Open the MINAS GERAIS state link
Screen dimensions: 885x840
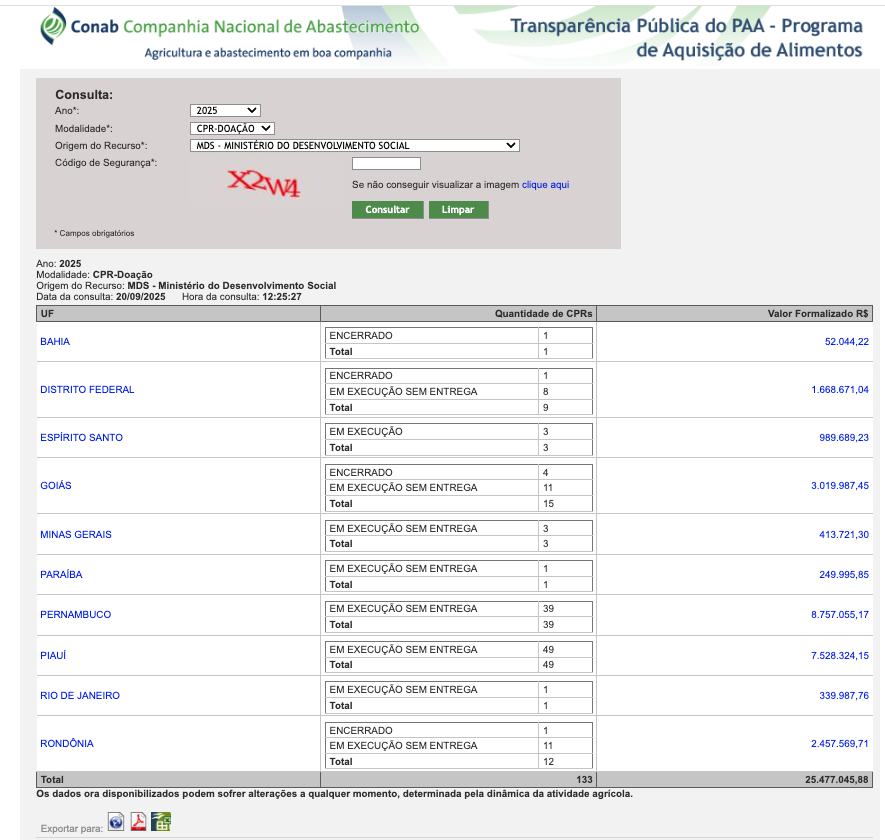pyautogui.click(x=76, y=535)
